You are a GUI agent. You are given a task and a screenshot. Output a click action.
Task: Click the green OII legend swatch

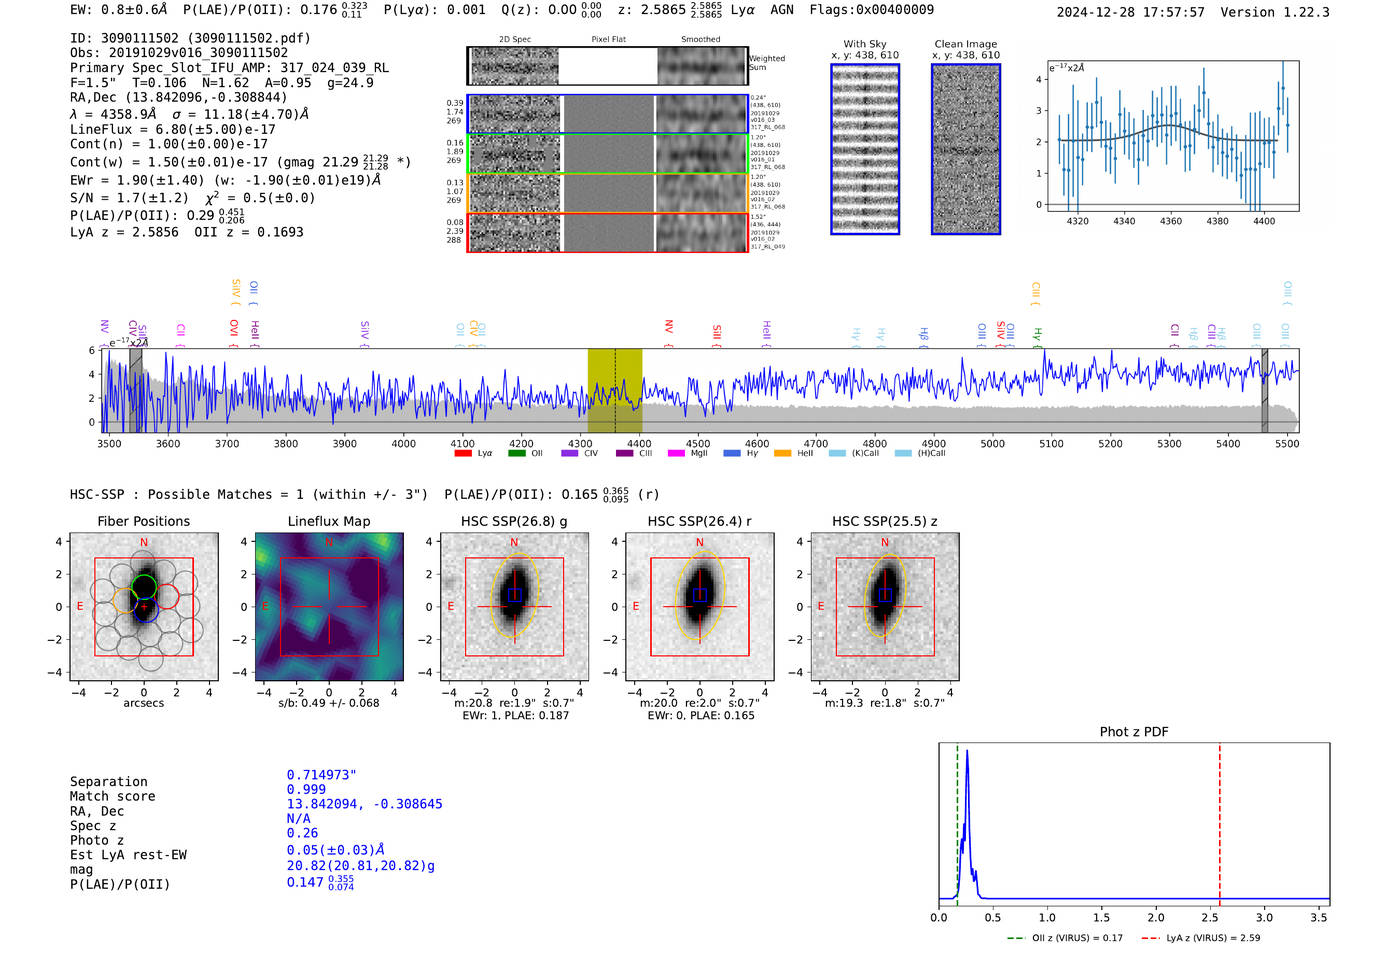click(516, 454)
